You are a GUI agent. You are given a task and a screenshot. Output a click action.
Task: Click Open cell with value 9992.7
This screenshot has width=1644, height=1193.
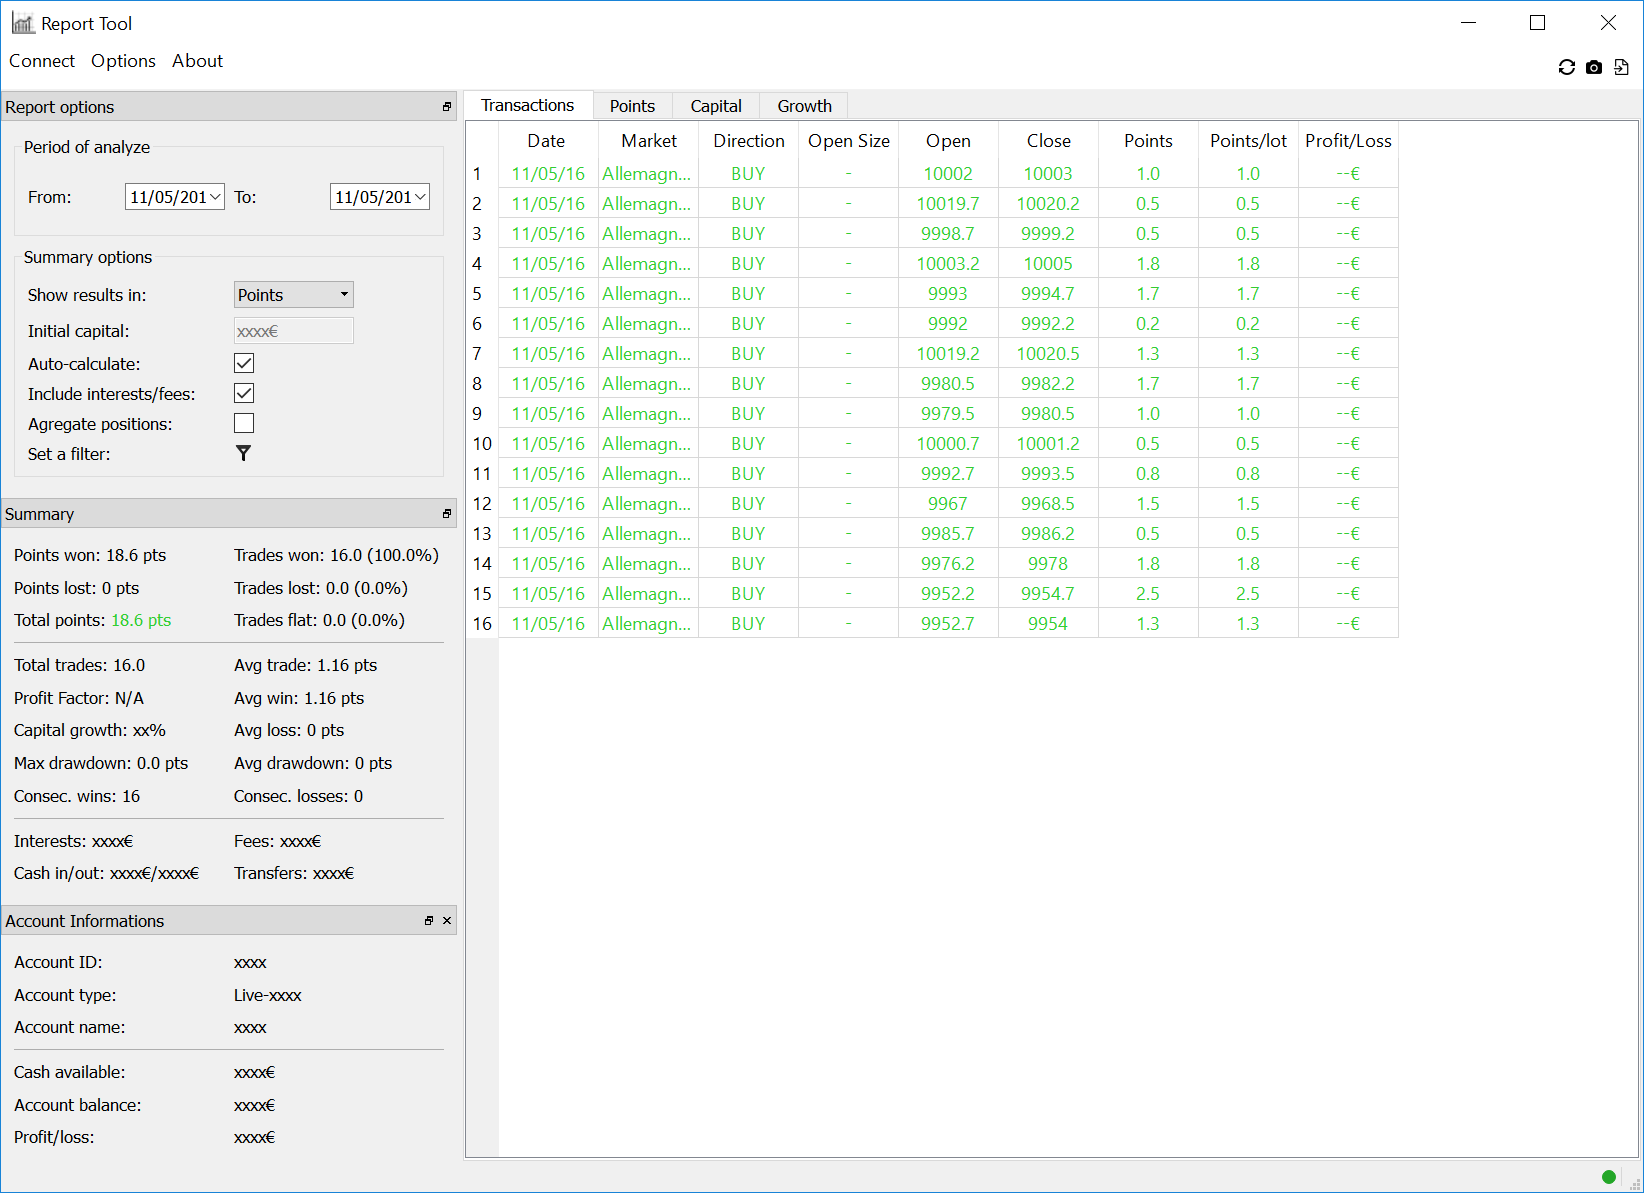(x=948, y=474)
